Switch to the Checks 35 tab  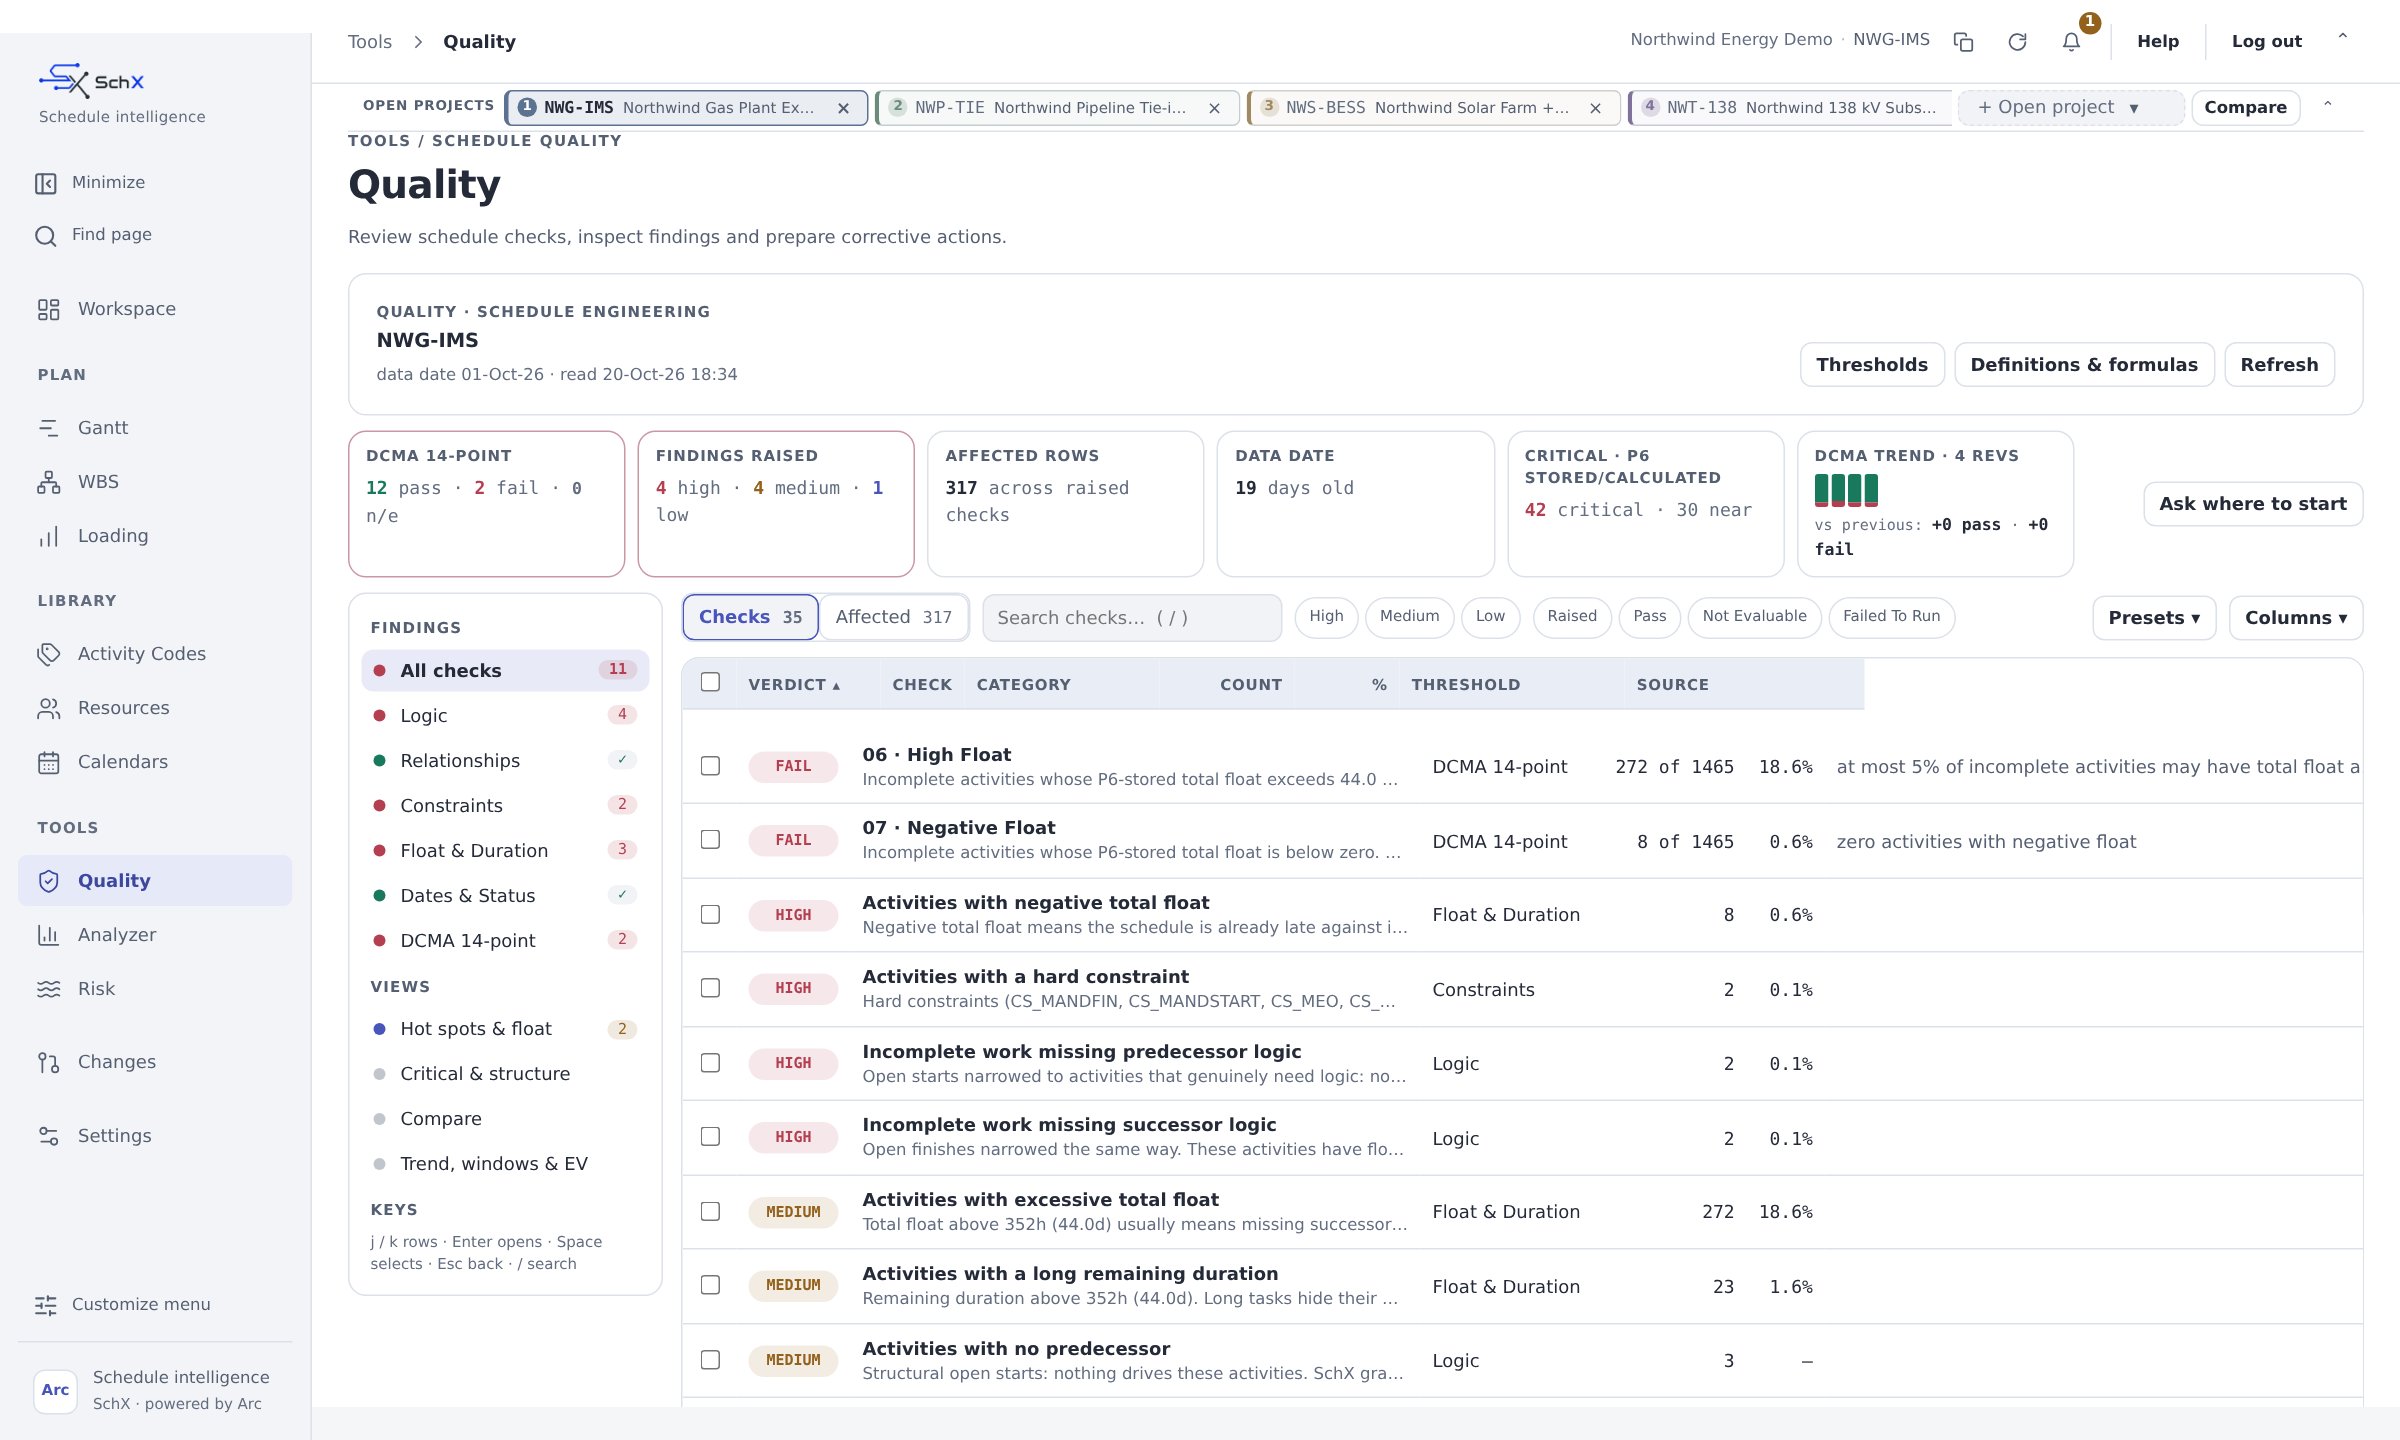point(750,617)
